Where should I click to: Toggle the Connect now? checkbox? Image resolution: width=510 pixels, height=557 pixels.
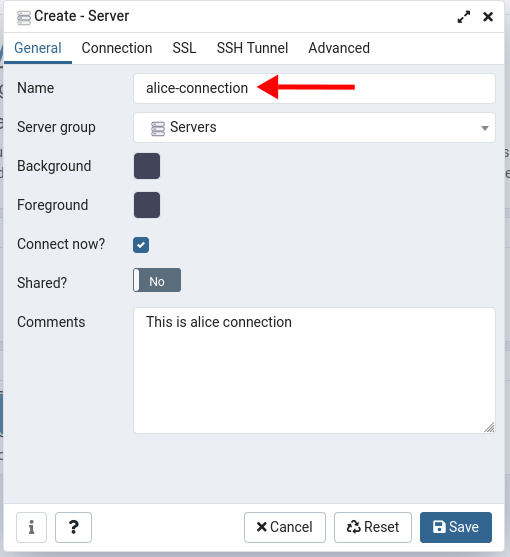[x=141, y=245]
